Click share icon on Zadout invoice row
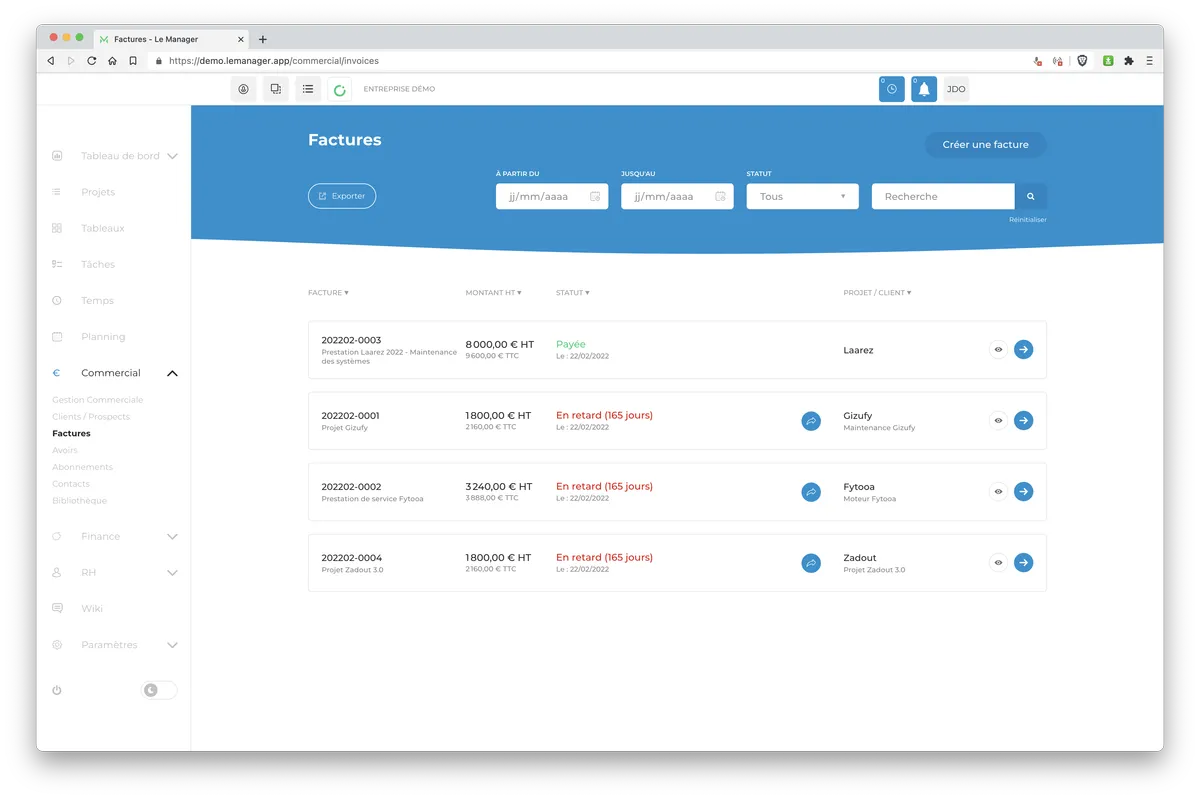The height and width of the screenshot is (799, 1200). pyautogui.click(x=811, y=563)
